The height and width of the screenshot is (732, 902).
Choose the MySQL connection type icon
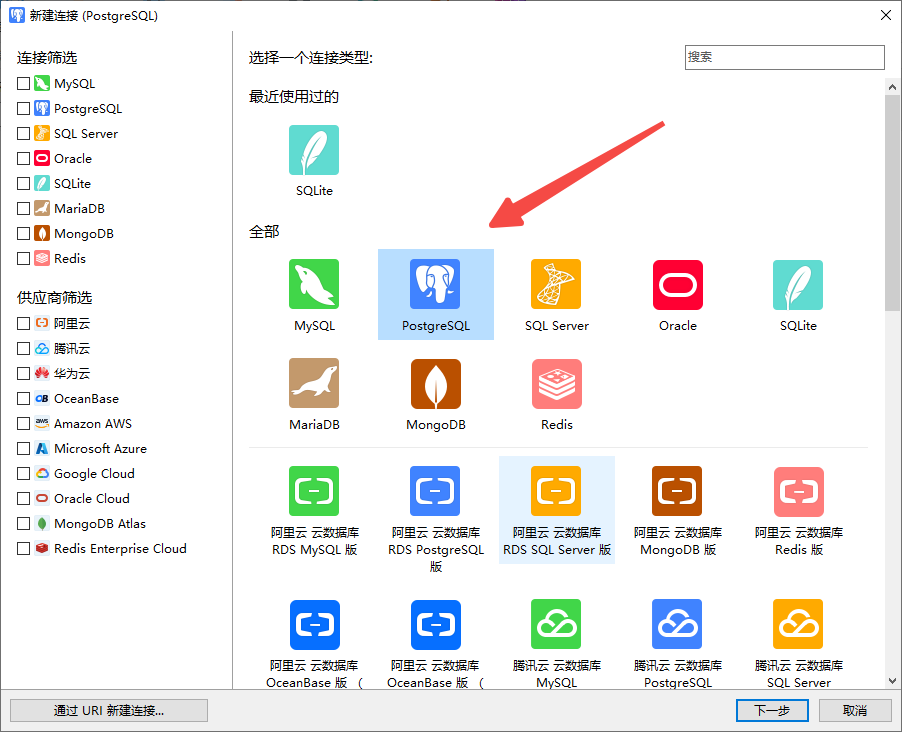[x=314, y=284]
